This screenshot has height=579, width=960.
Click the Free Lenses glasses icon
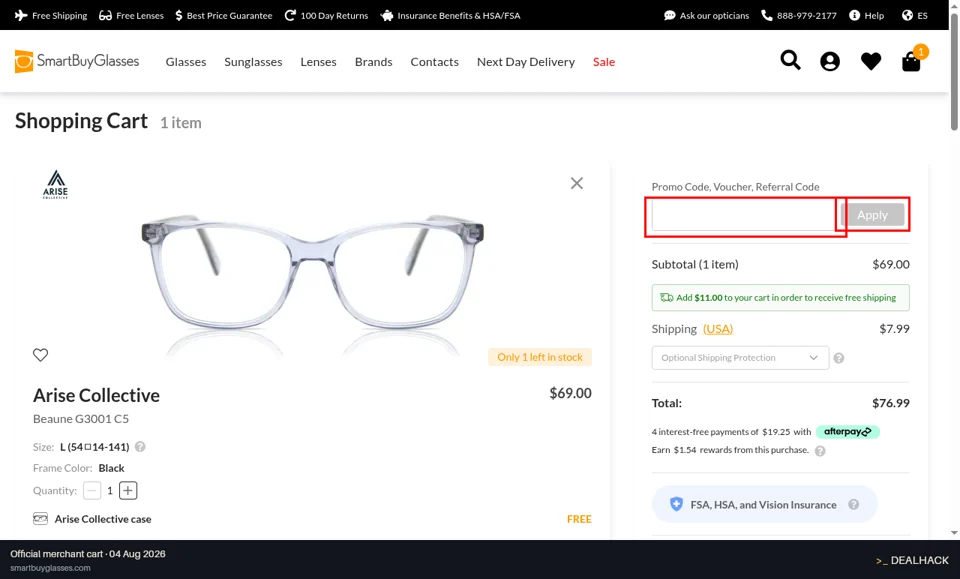105,15
